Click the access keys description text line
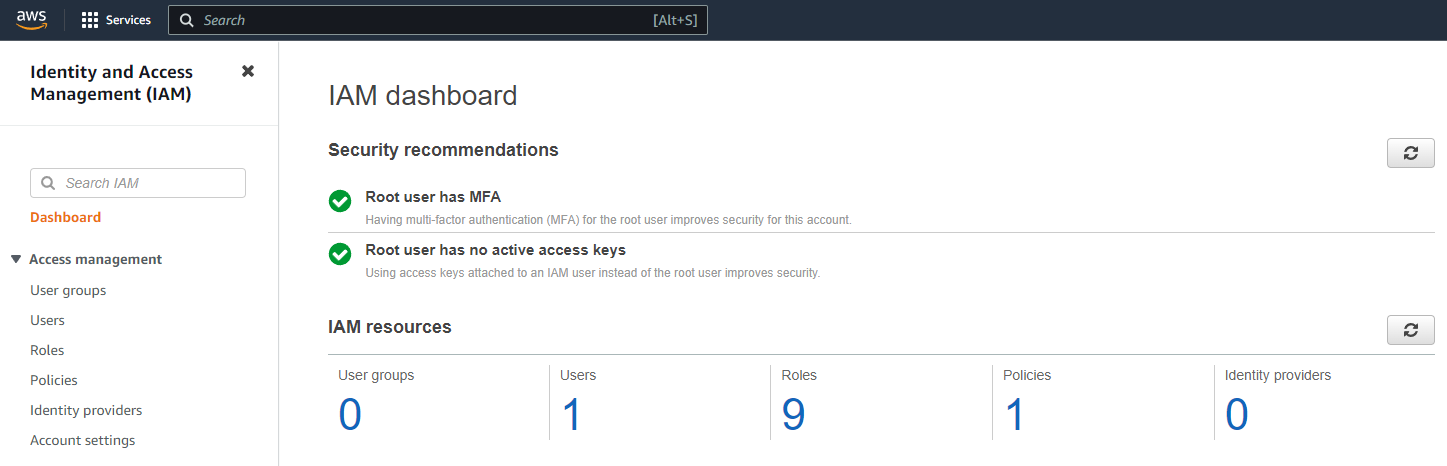This screenshot has height=466, width=1447. 592,273
